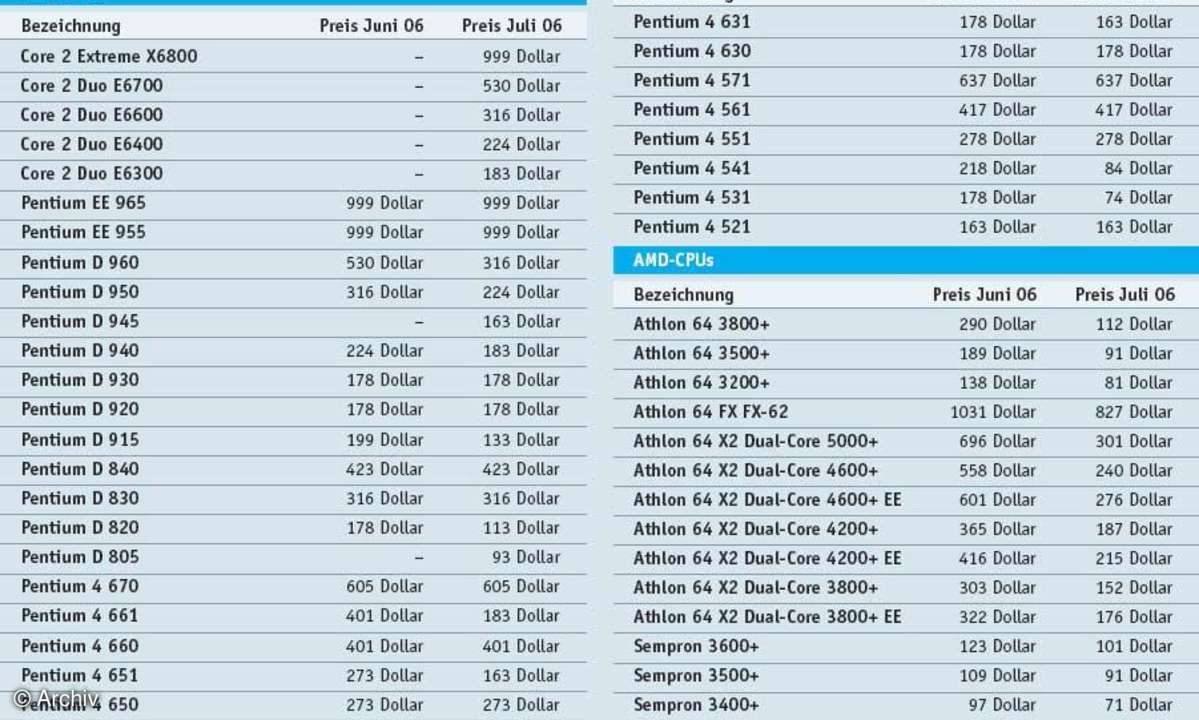The width and height of the screenshot is (1199, 720).
Task: Select the "Pentium 4 571" name
Action: pyautogui.click(x=692, y=80)
